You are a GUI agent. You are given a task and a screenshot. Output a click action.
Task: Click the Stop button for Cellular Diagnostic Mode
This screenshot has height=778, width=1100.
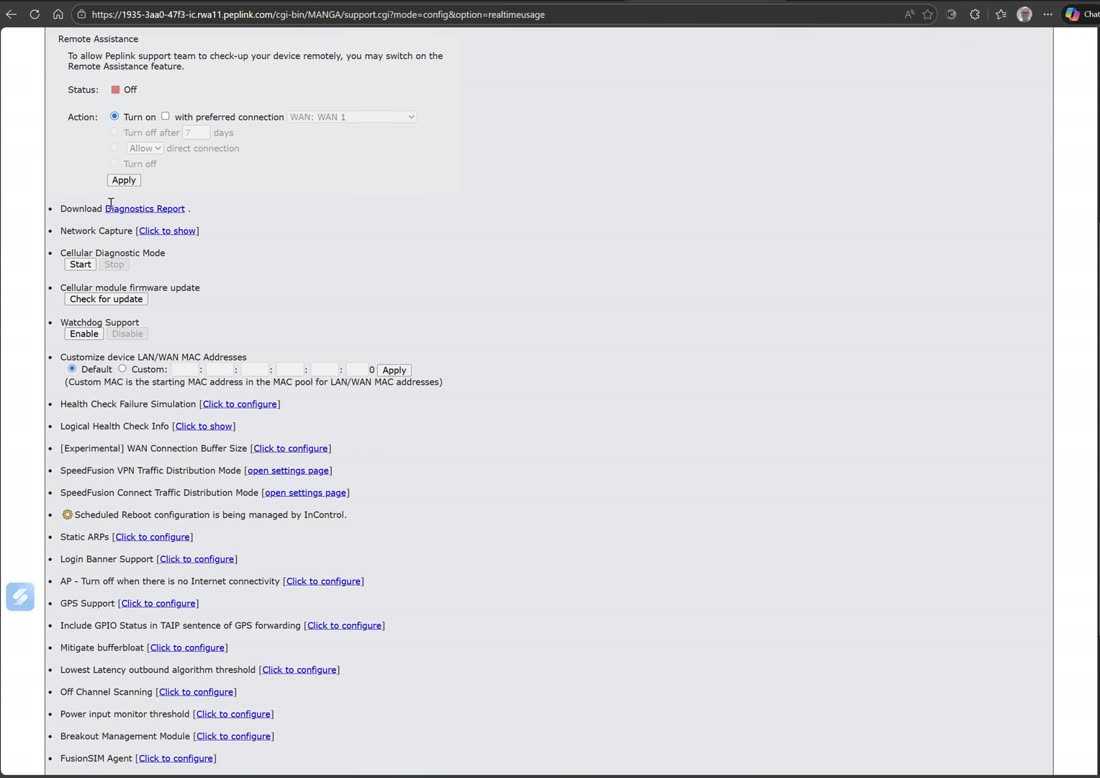[x=114, y=264]
